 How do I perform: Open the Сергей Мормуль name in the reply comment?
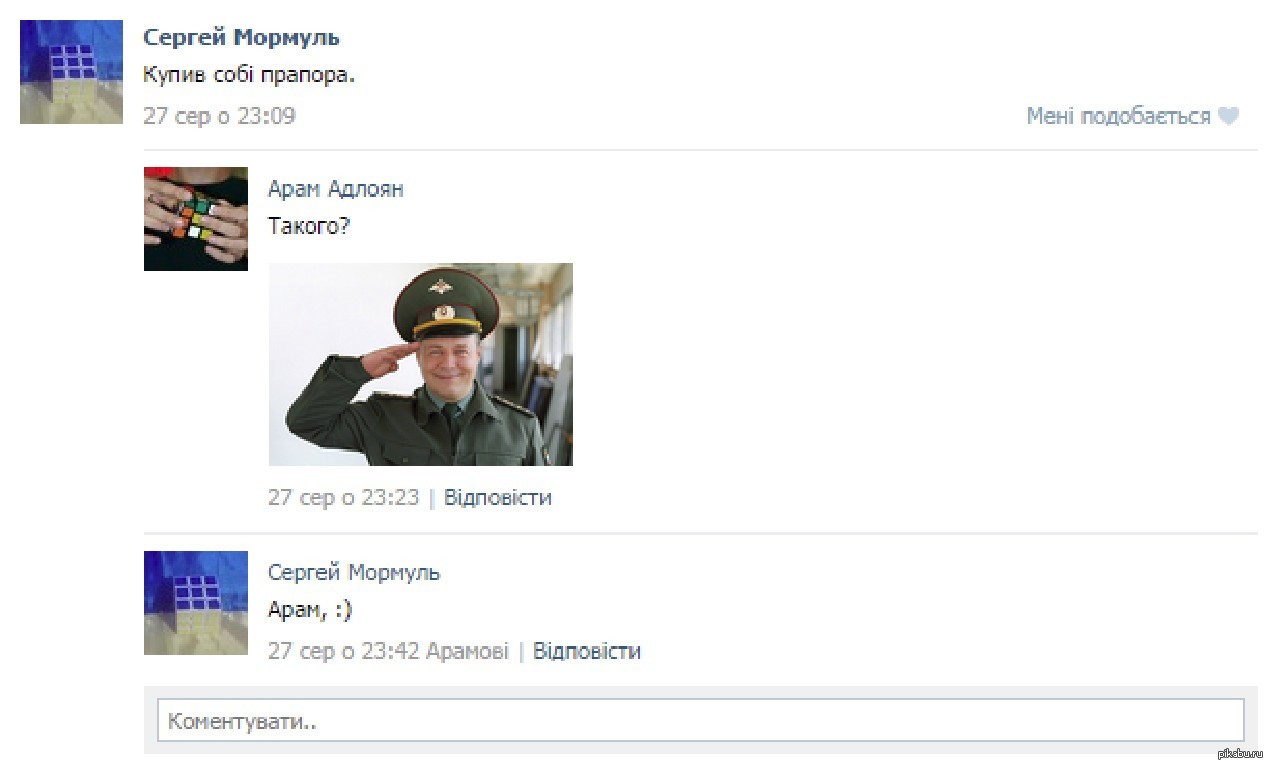click(x=354, y=573)
